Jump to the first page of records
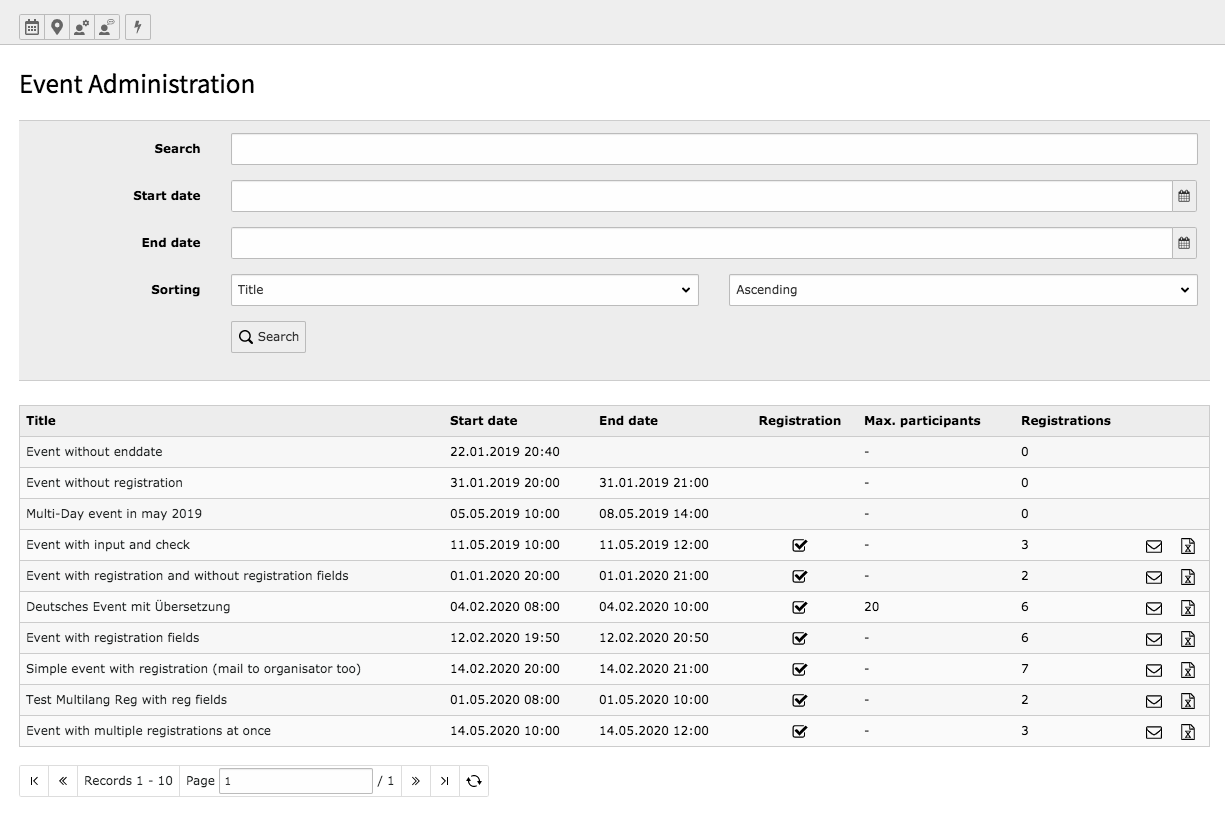 click(x=34, y=781)
